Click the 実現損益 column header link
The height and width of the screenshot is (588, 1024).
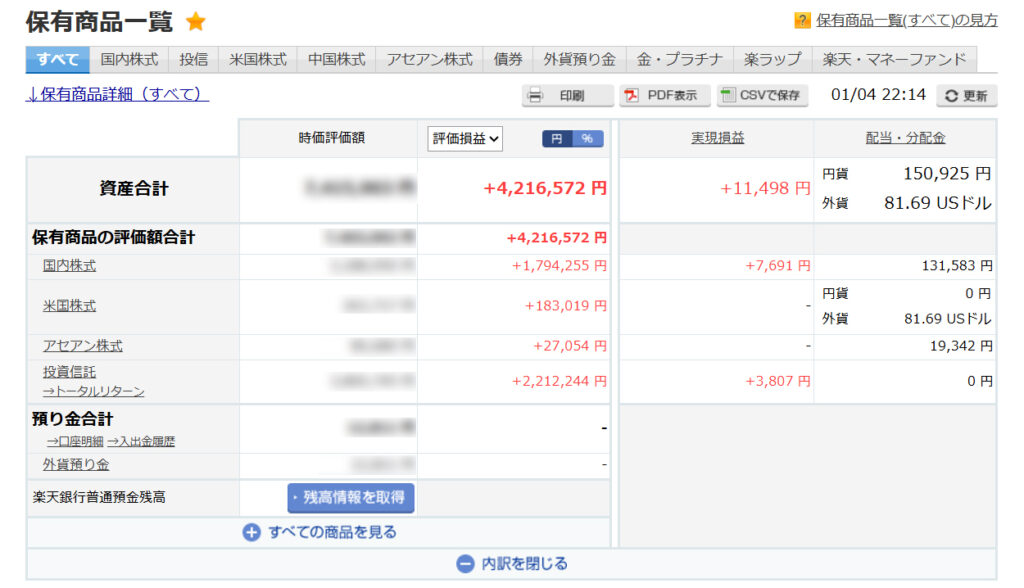tap(717, 139)
